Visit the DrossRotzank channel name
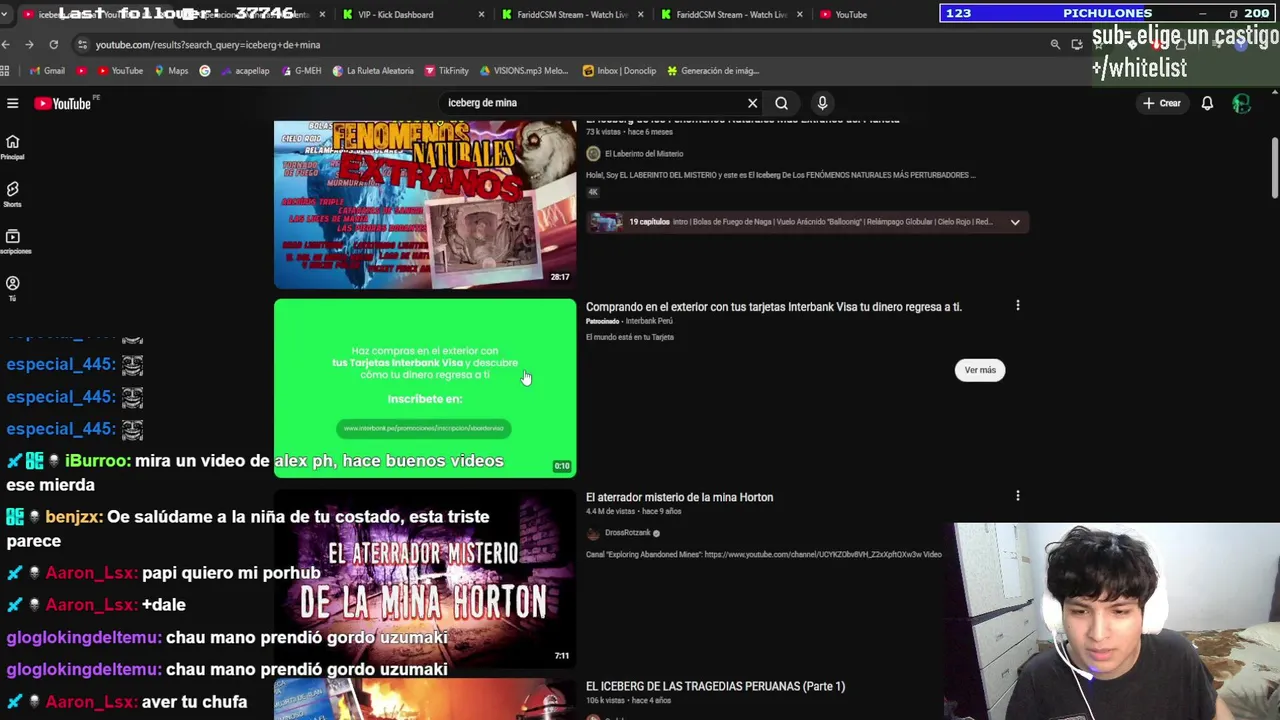Image resolution: width=1280 pixels, height=720 pixels. point(627,533)
